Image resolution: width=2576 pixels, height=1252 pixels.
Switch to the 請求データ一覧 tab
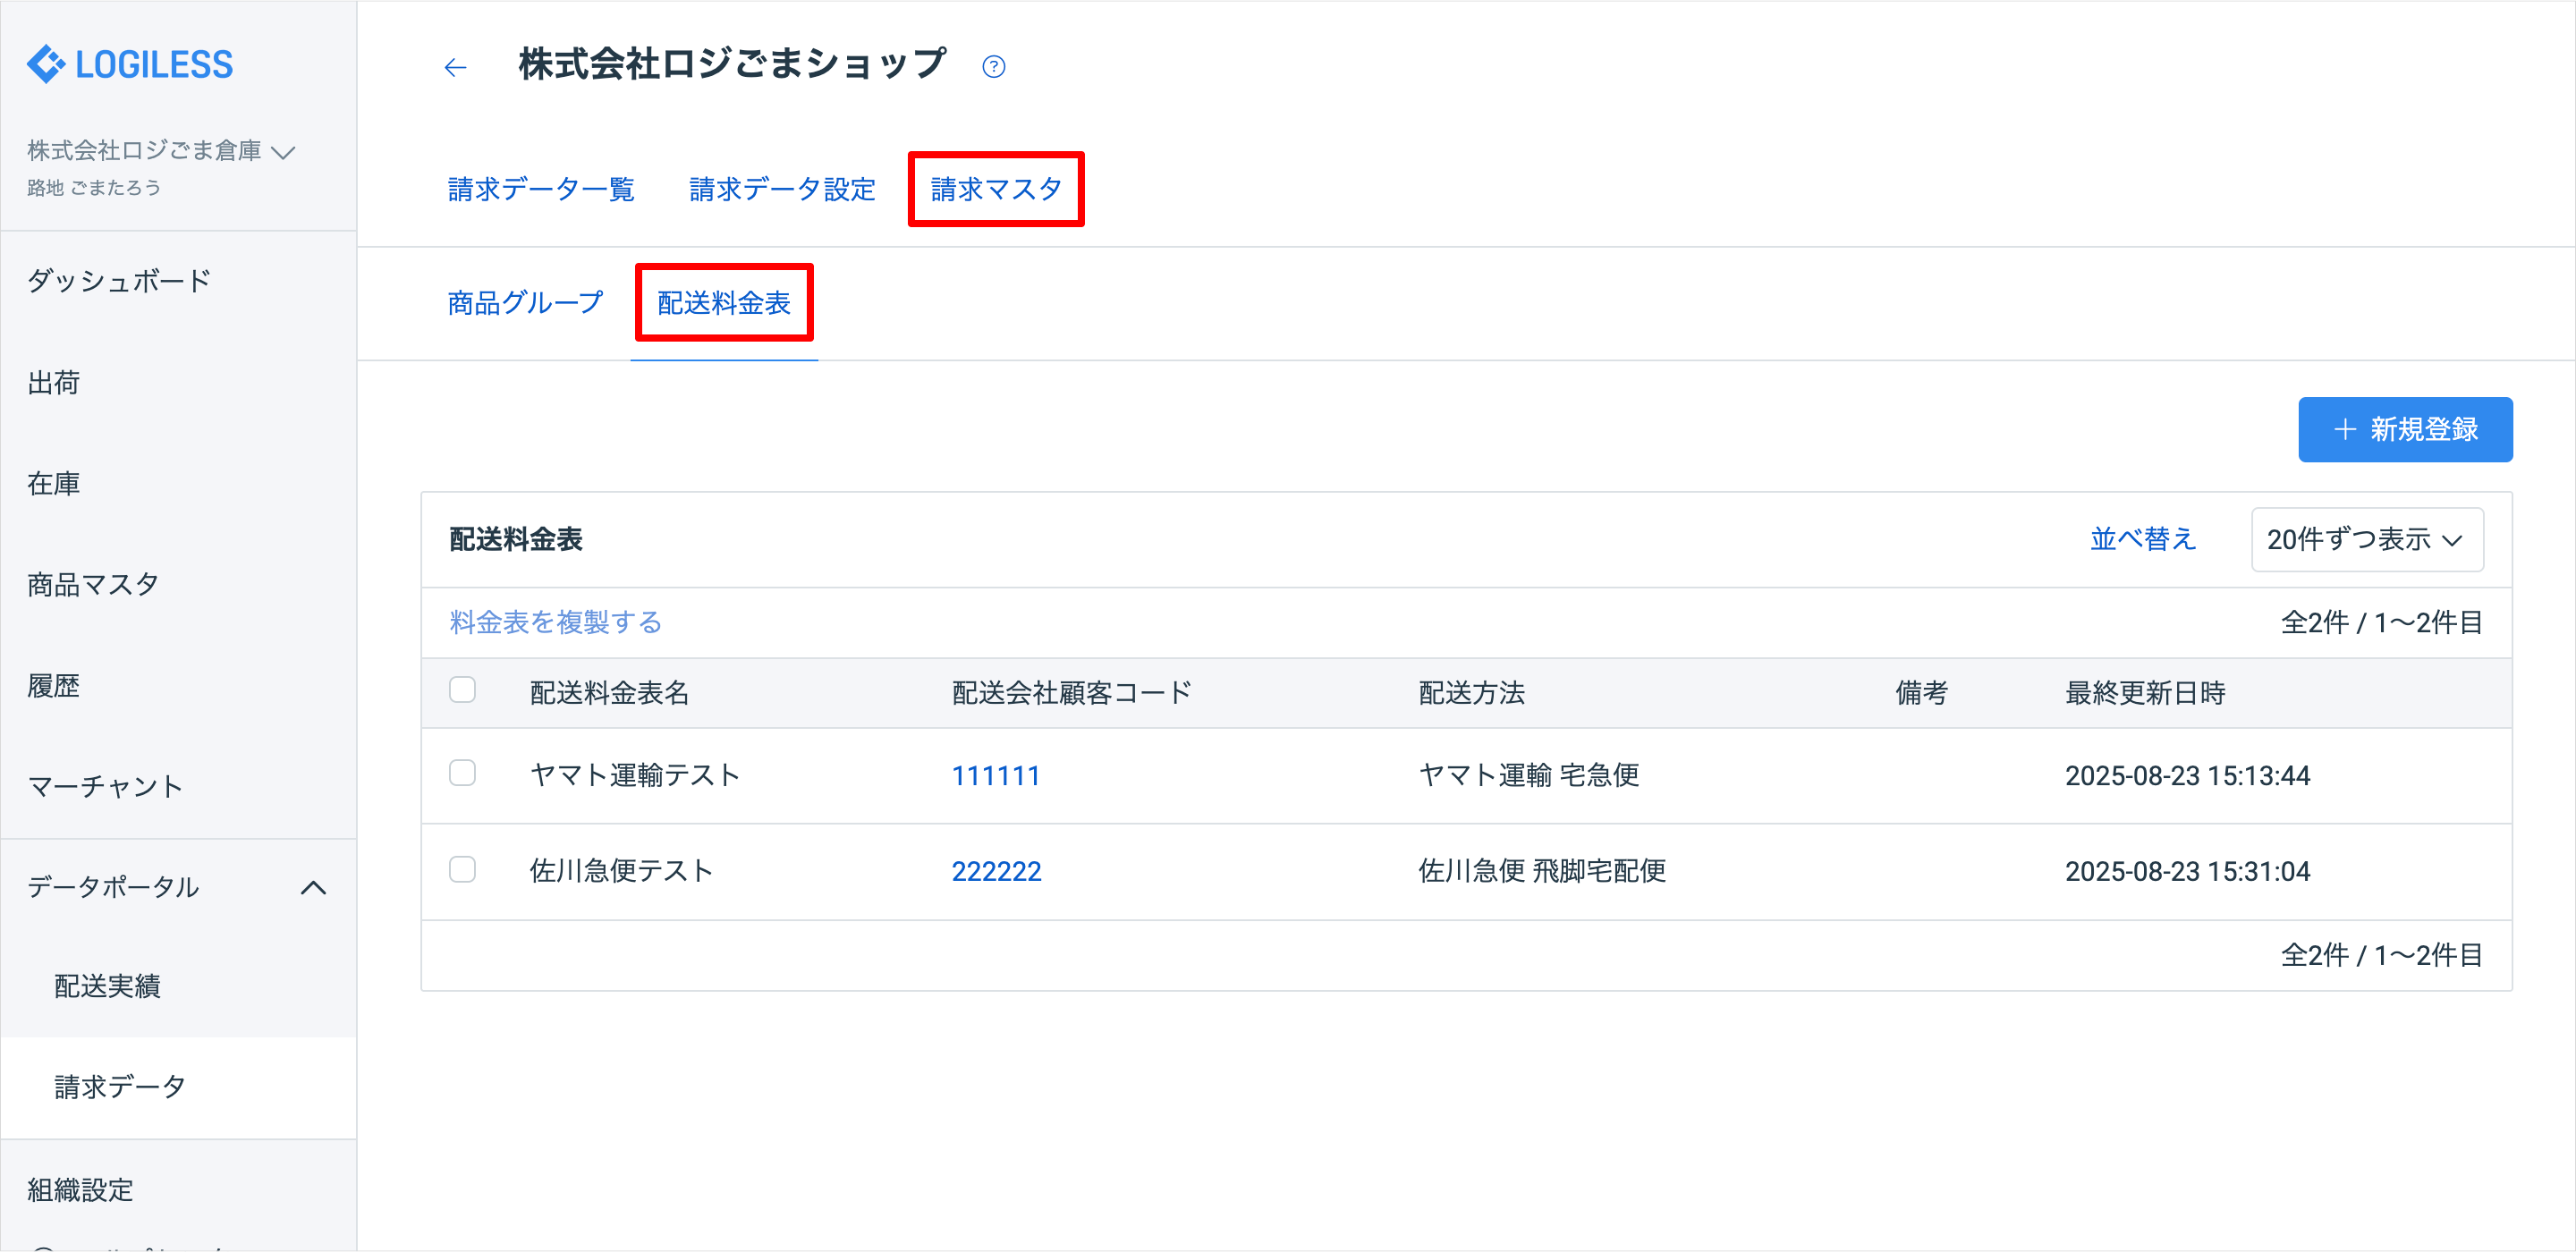click(x=541, y=189)
